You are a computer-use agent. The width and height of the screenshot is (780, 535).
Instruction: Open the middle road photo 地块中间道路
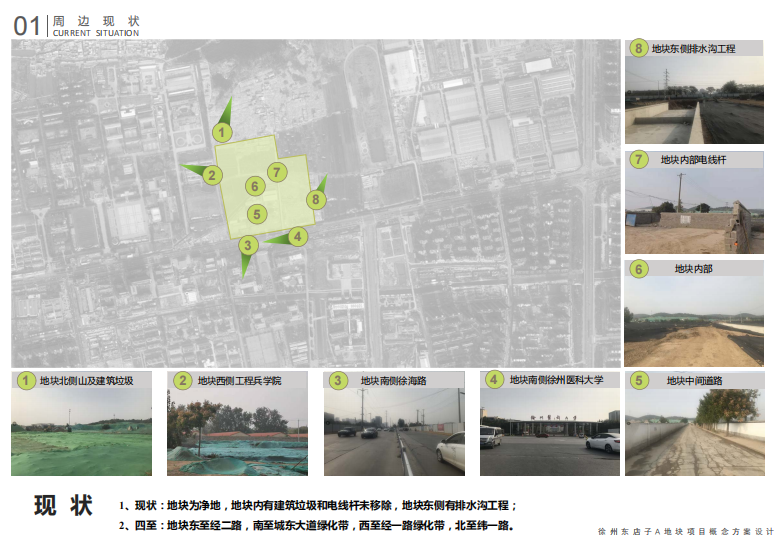coord(694,432)
